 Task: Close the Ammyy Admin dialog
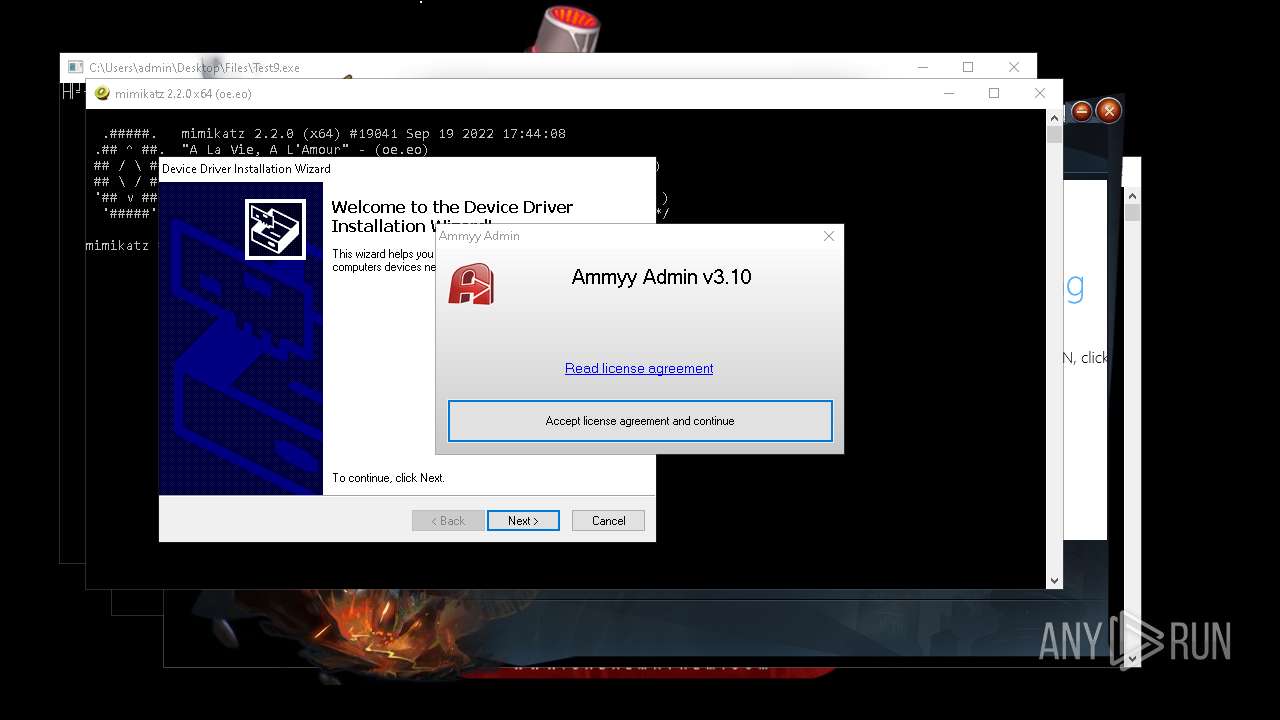(x=828, y=236)
